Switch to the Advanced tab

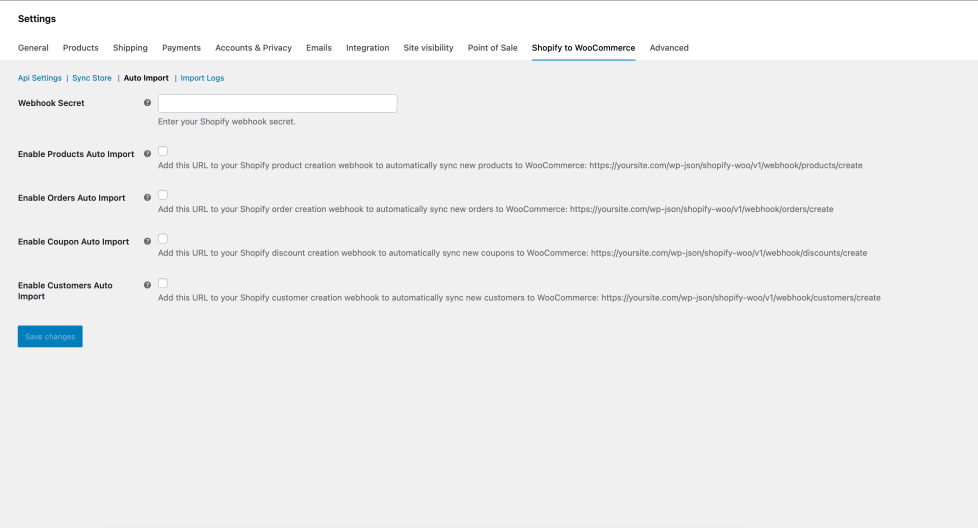tap(669, 48)
